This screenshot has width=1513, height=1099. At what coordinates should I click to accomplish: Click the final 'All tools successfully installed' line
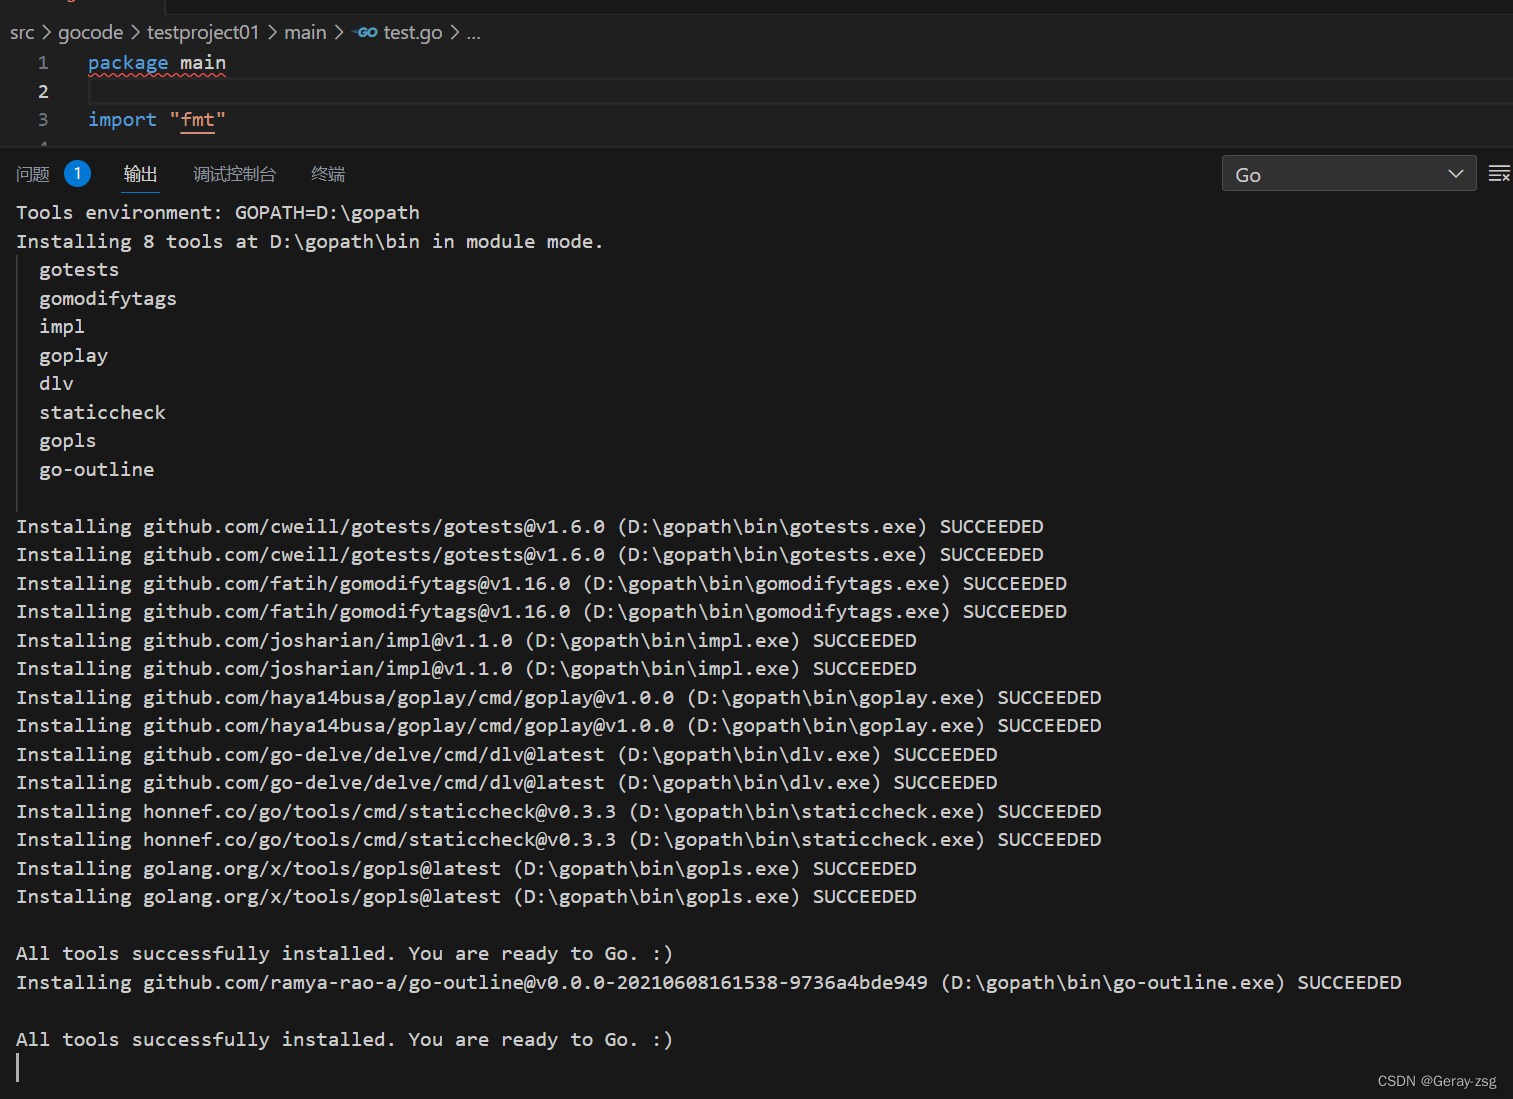pyautogui.click(x=345, y=1040)
